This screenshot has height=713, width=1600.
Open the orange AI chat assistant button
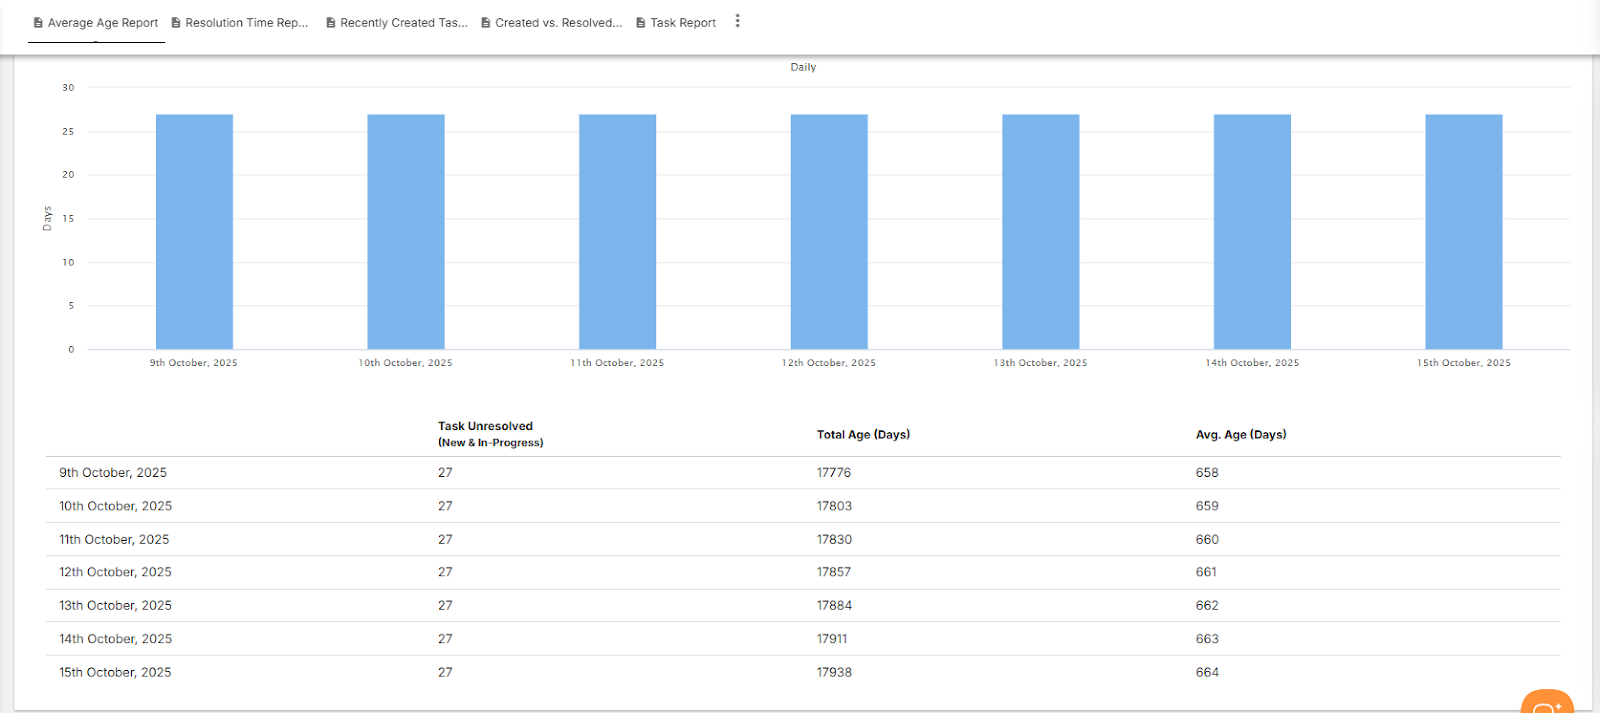coord(1546,703)
